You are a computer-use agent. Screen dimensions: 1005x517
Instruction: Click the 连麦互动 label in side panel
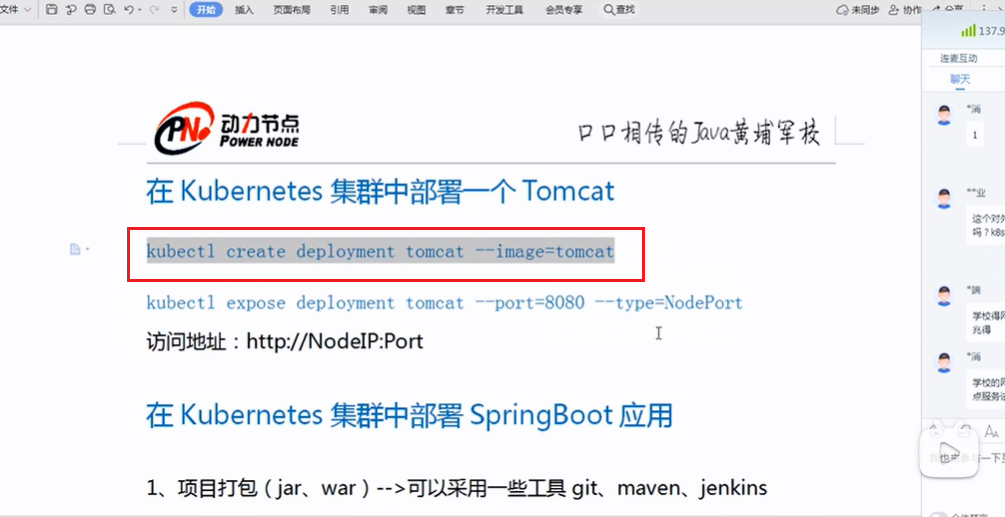click(958, 58)
